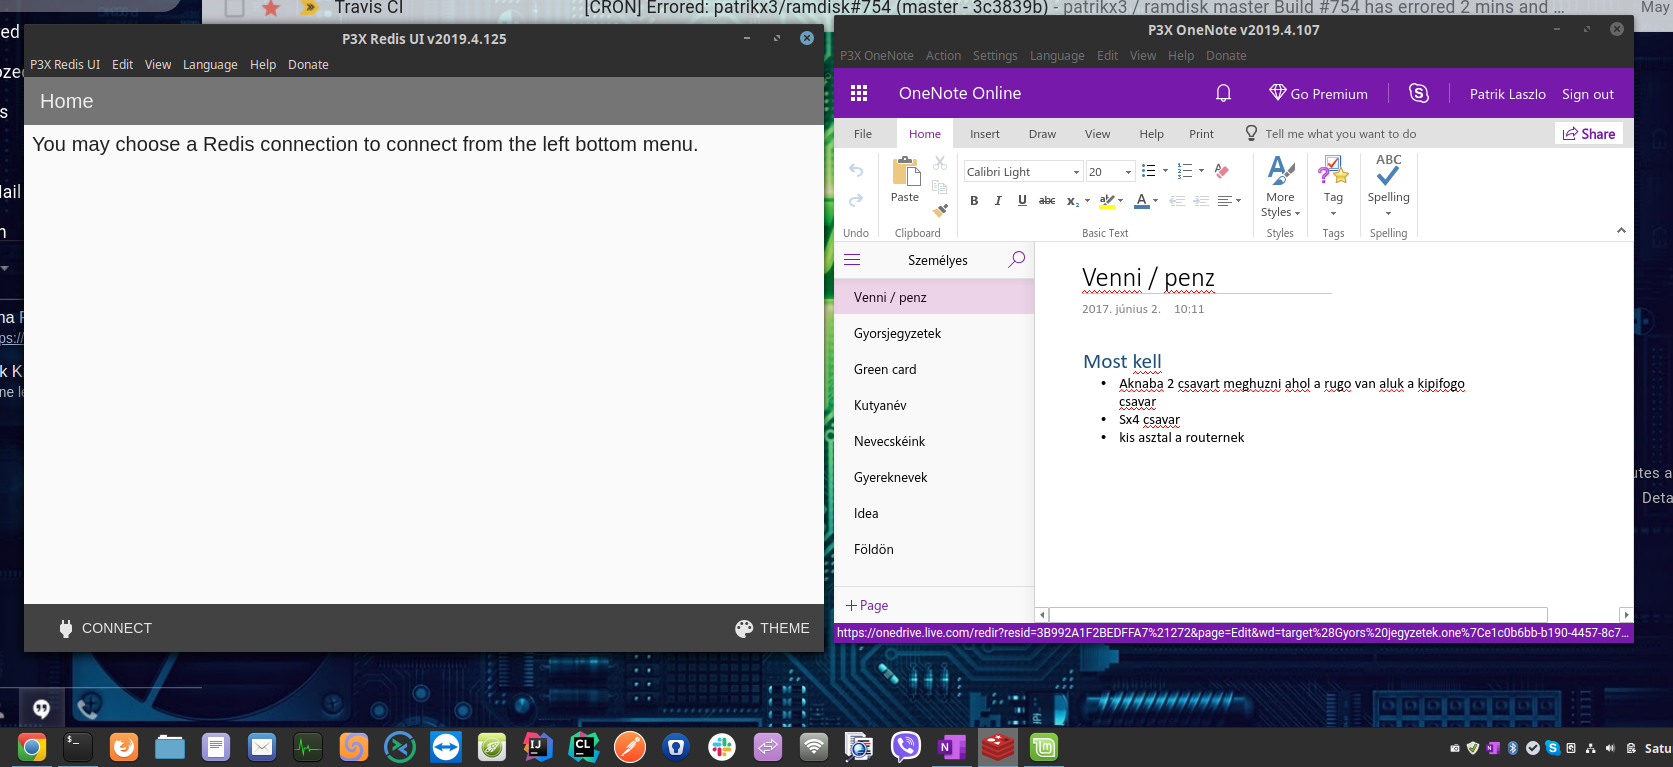Open the Calibri Light font dropdown

pyautogui.click(x=1076, y=172)
